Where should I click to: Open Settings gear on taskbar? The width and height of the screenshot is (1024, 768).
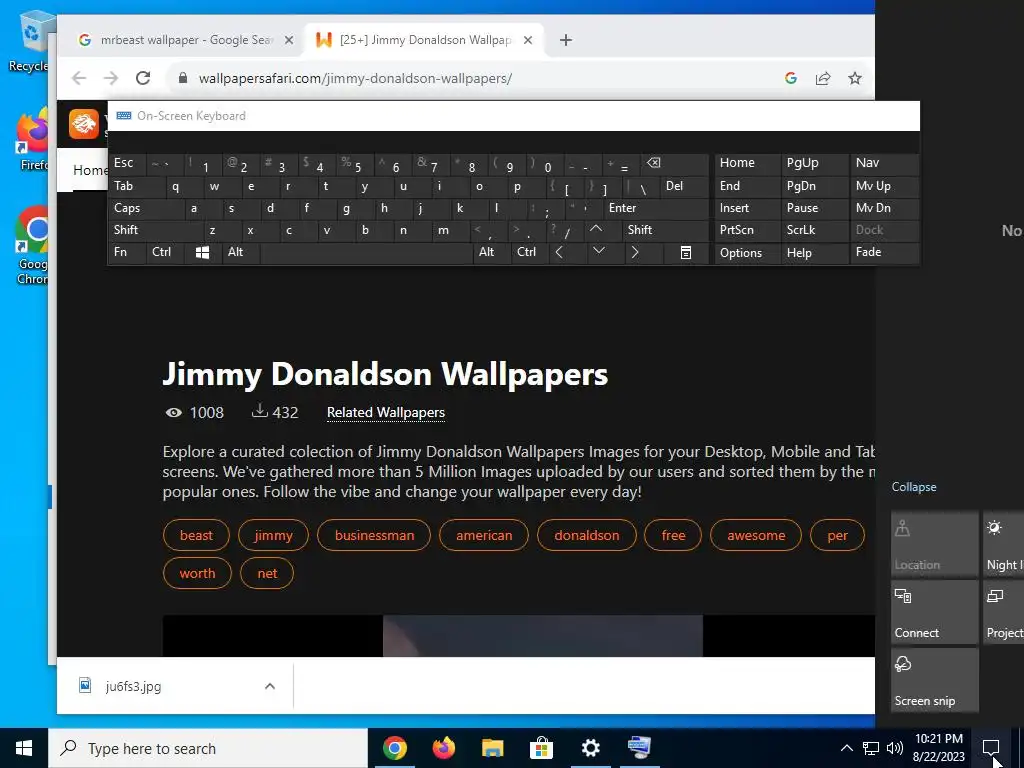coord(590,748)
